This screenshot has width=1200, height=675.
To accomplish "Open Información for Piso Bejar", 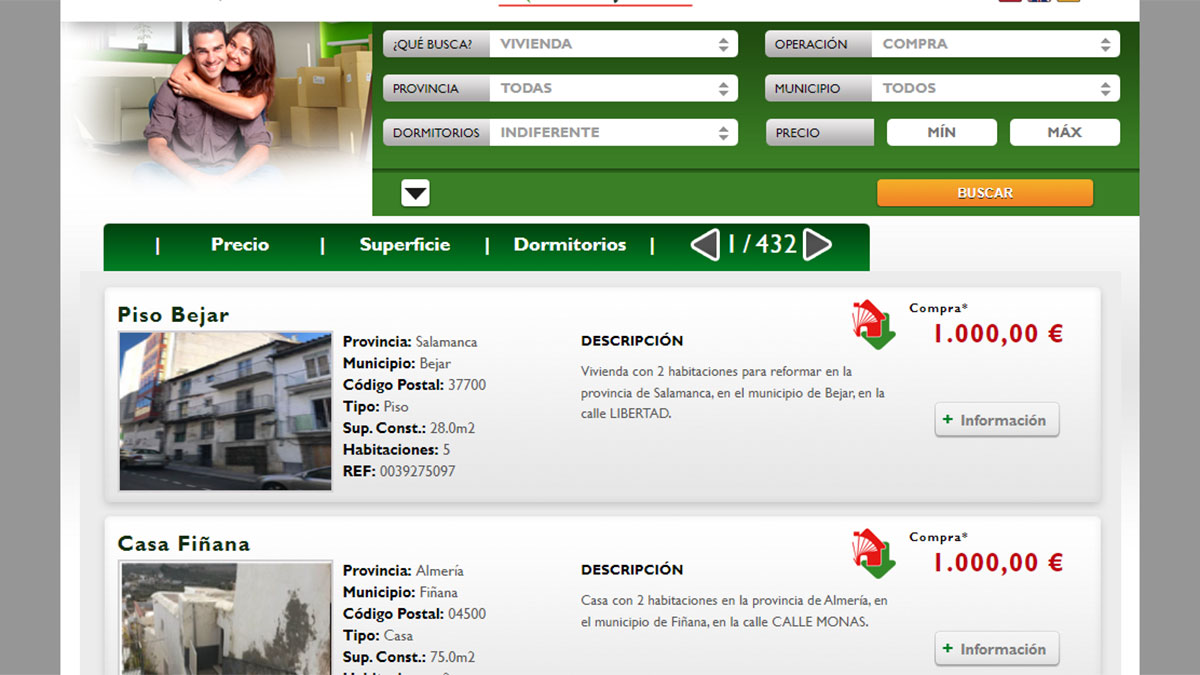I will [996, 420].
